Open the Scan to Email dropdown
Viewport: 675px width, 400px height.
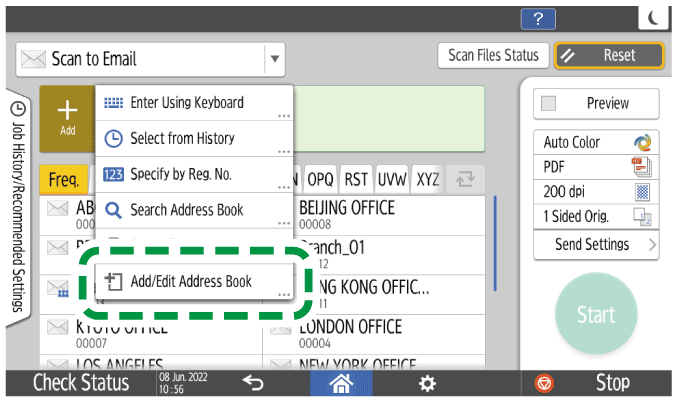[x=274, y=59]
